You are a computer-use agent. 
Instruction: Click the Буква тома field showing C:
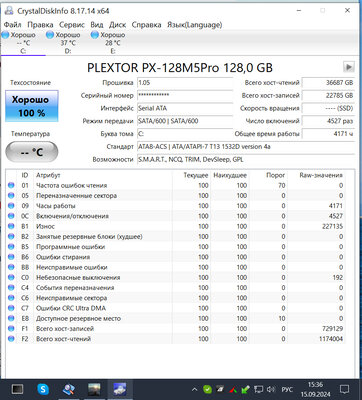click(185, 134)
